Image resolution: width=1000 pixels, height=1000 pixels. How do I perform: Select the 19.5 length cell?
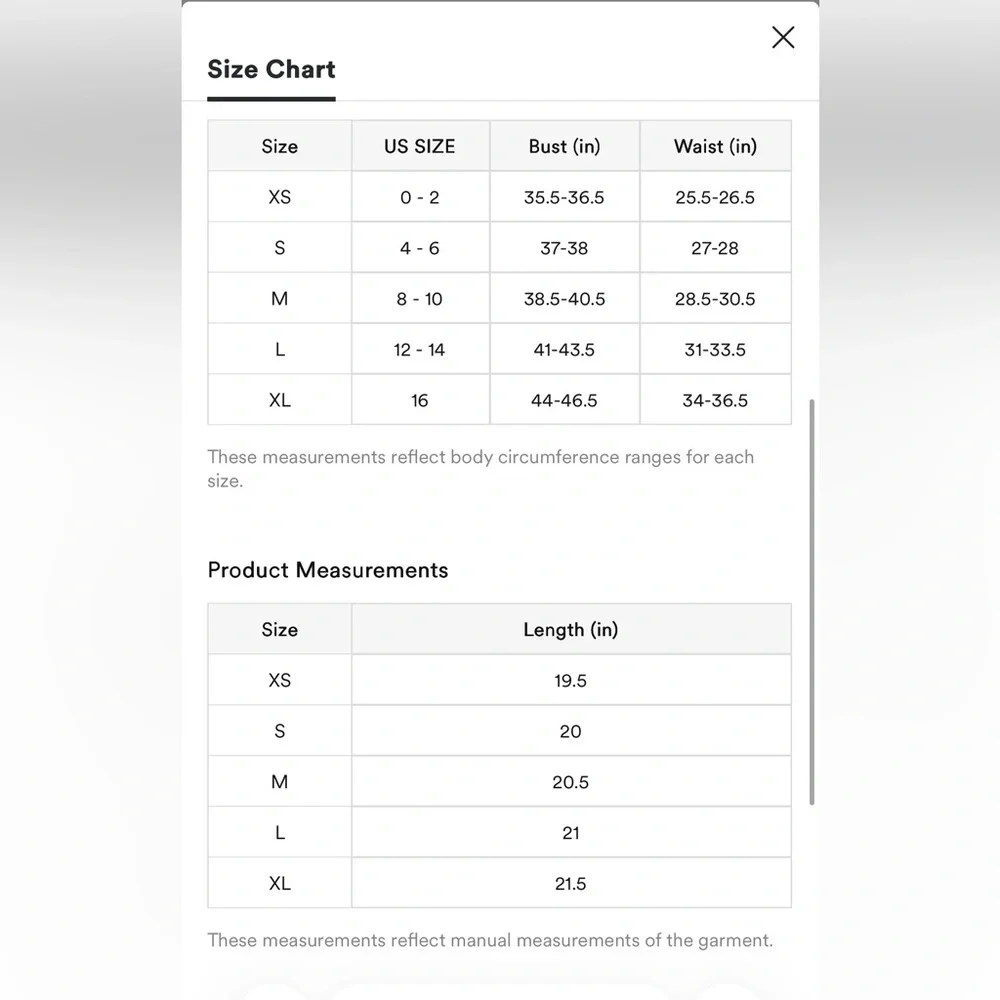(x=570, y=681)
